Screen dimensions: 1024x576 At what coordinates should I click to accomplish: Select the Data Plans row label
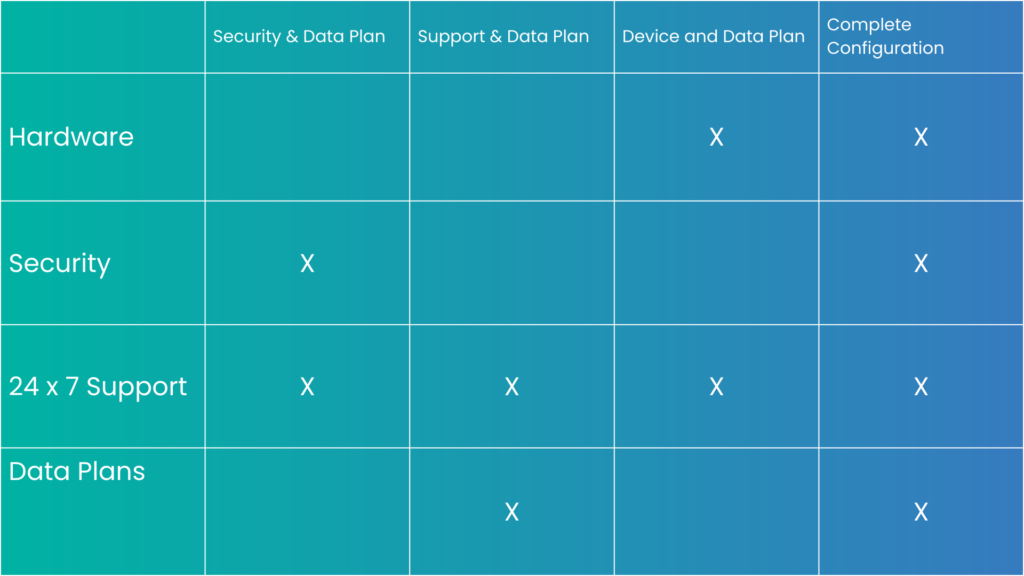click(77, 471)
